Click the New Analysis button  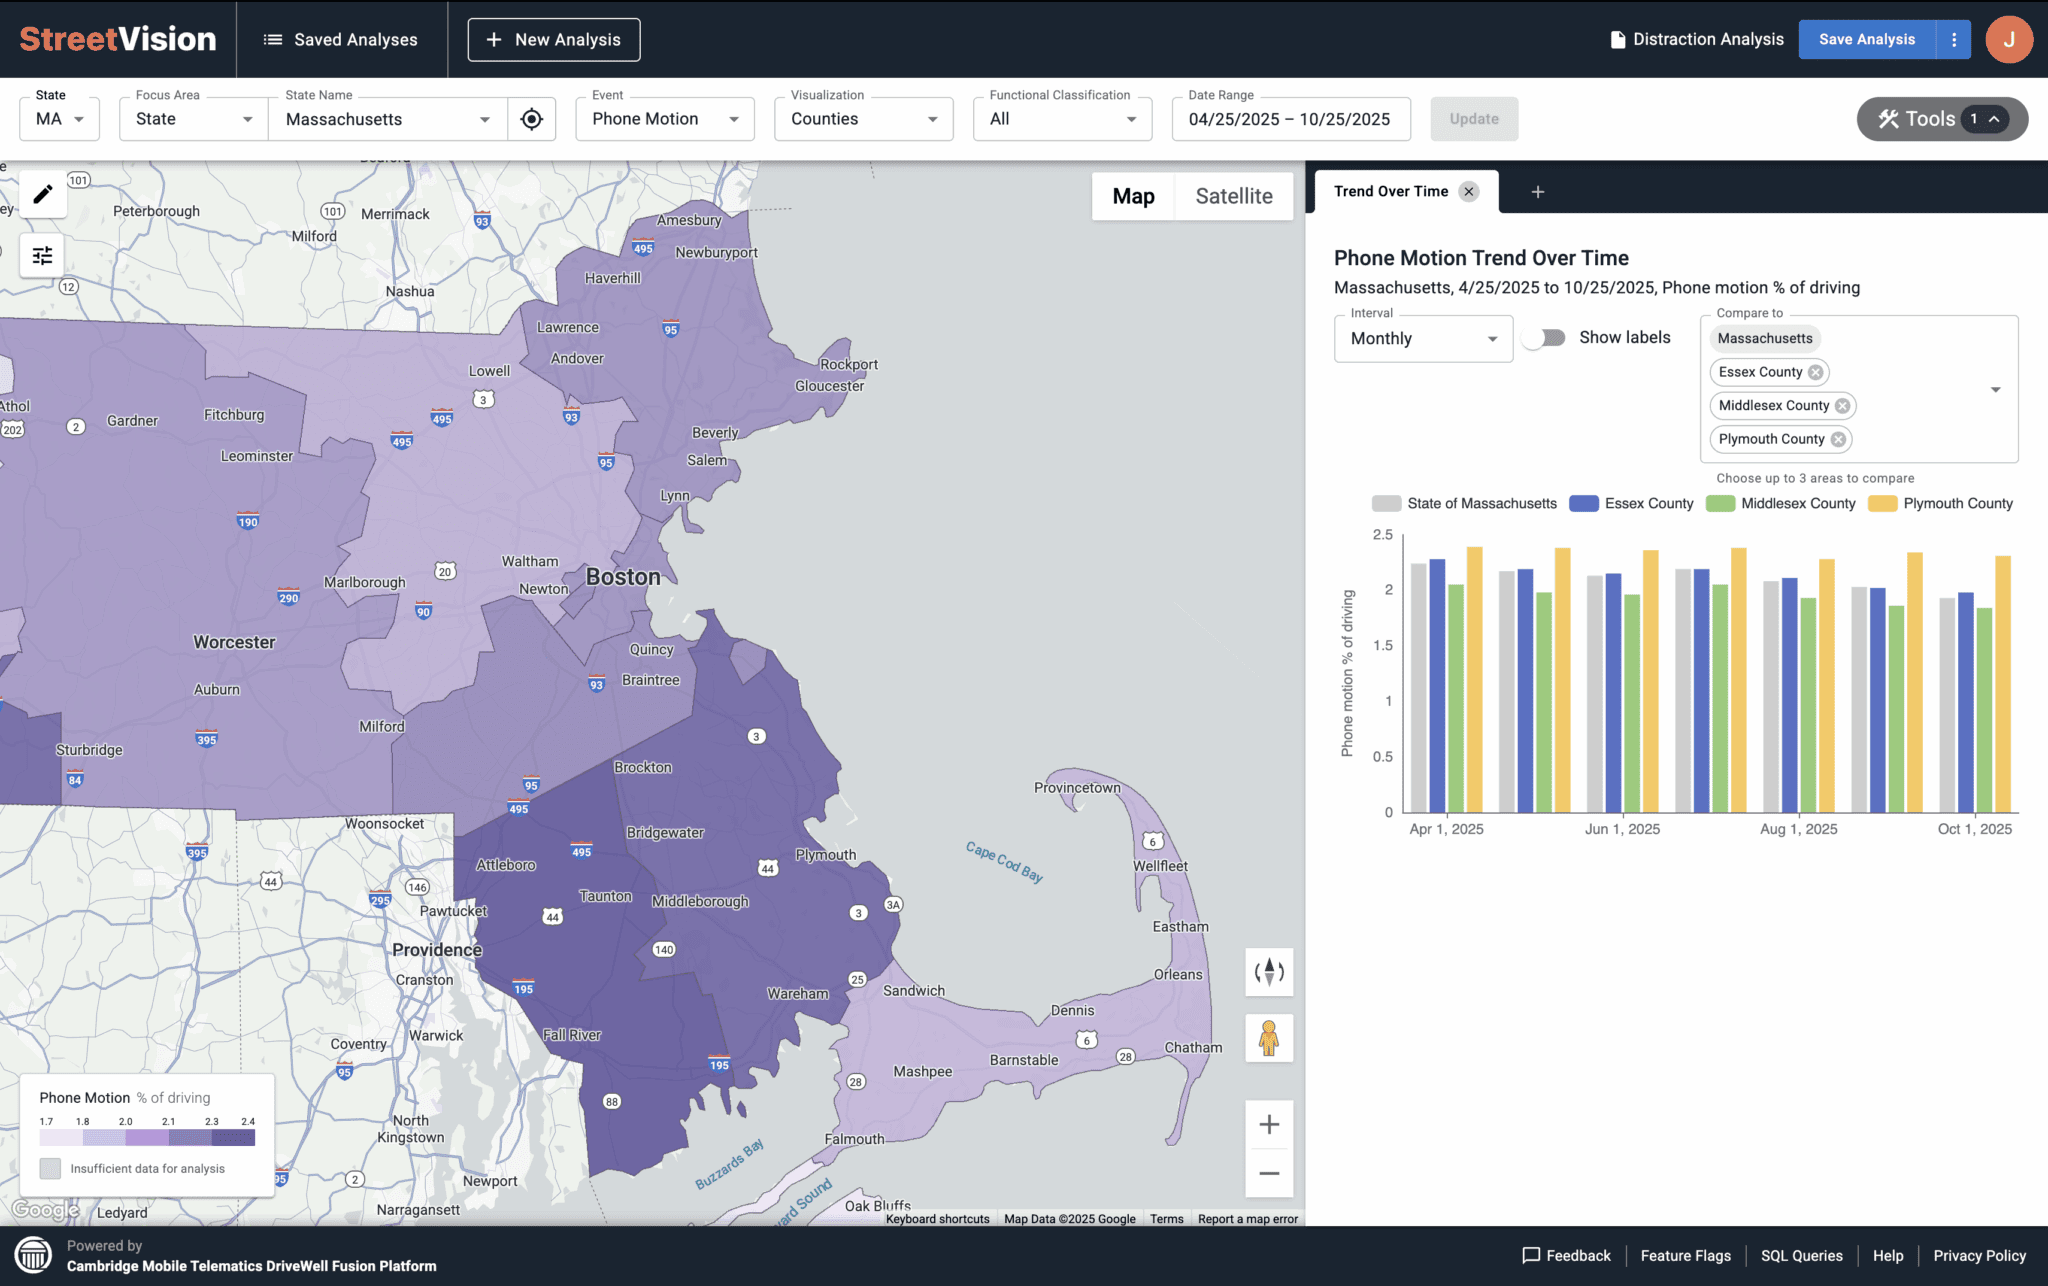[554, 40]
